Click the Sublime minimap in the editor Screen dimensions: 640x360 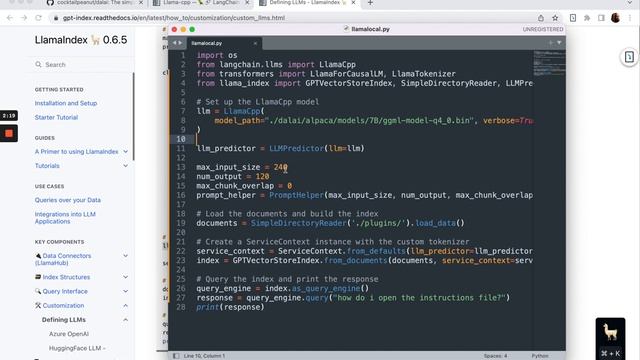point(549,62)
